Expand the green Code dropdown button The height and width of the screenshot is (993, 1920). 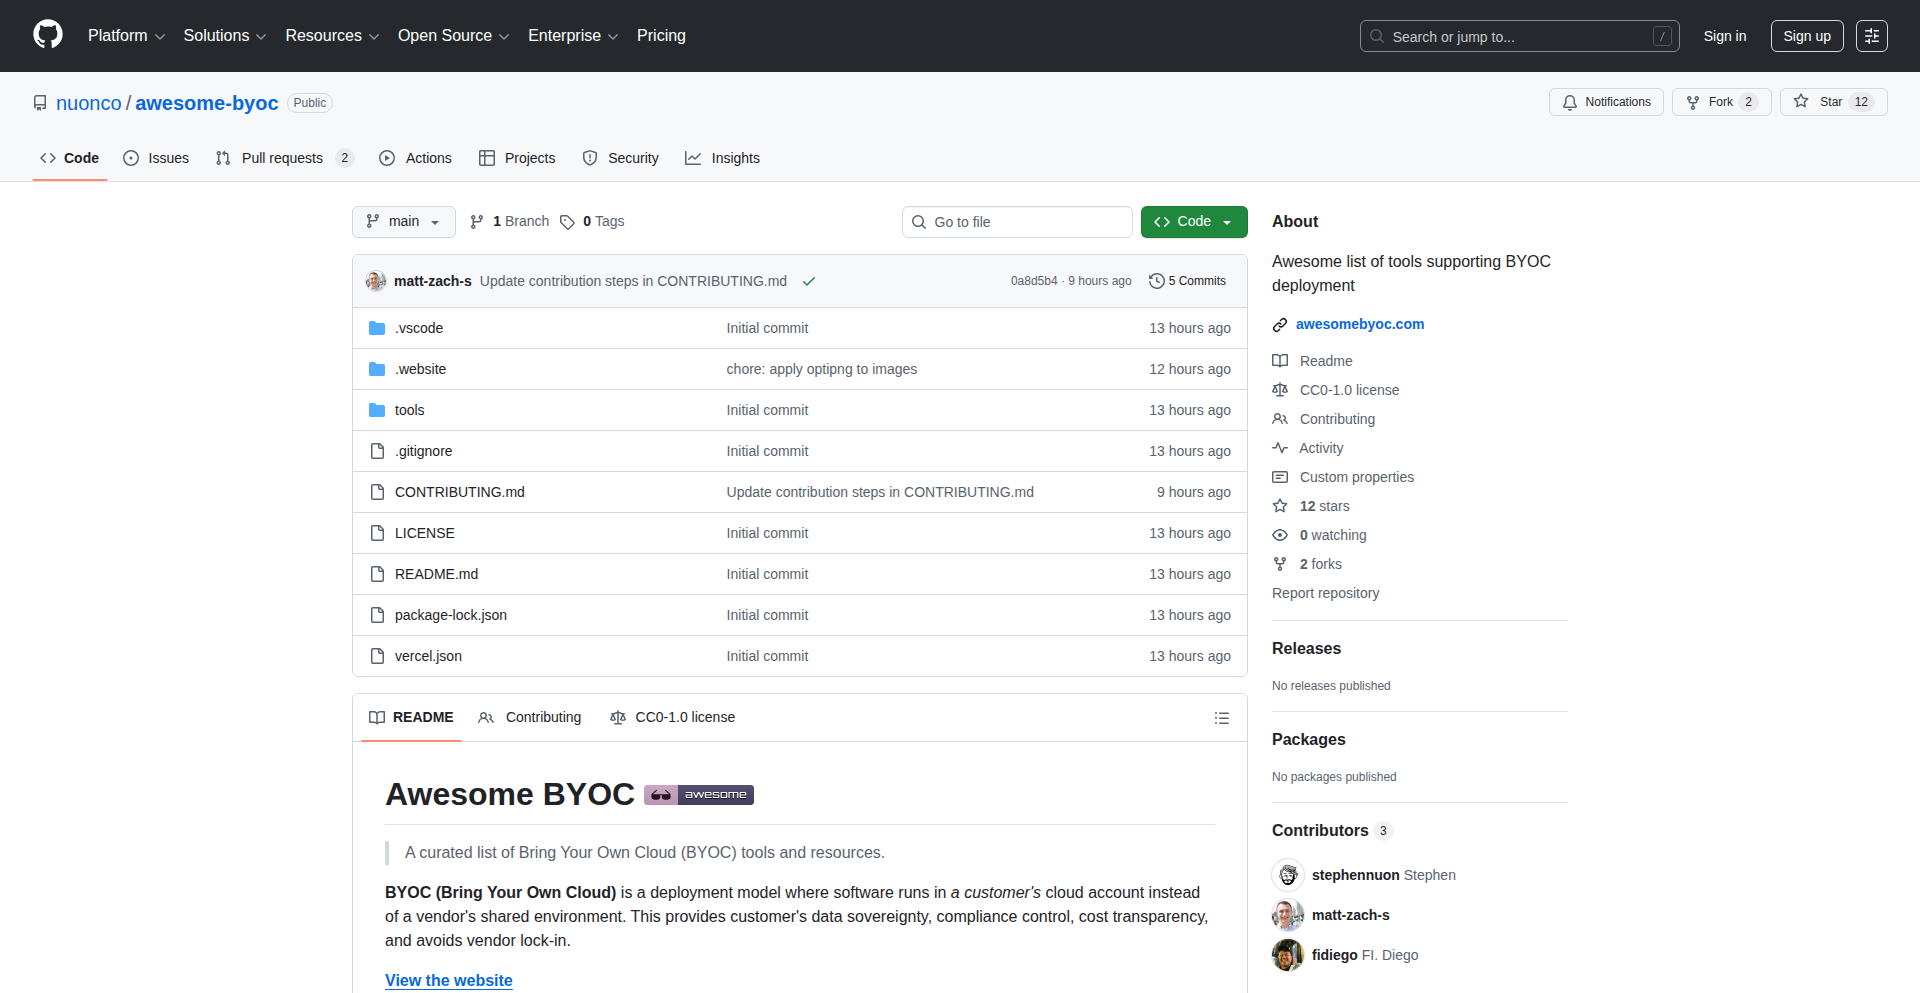click(x=1194, y=222)
